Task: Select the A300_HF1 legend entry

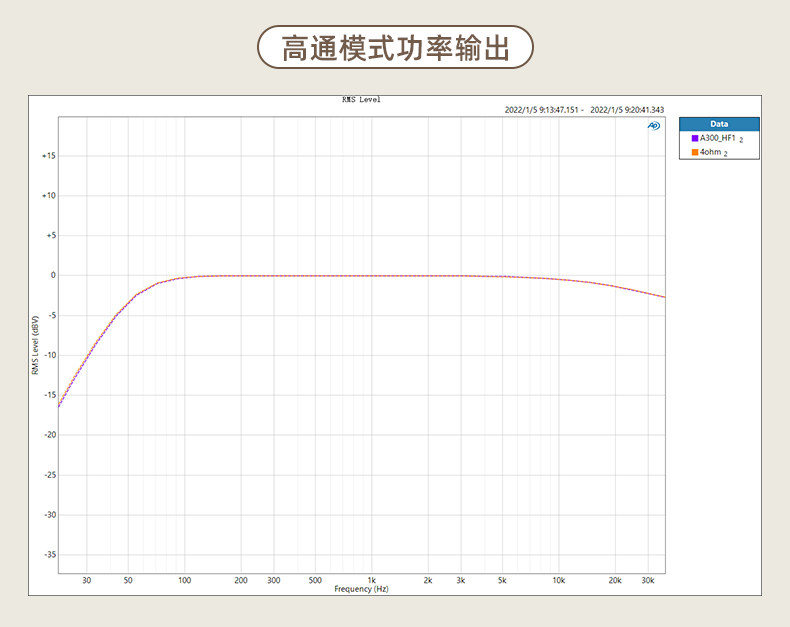Action: (718, 138)
